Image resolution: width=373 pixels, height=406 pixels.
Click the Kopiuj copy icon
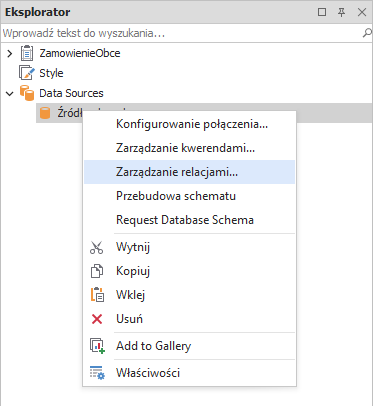tap(97, 271)
